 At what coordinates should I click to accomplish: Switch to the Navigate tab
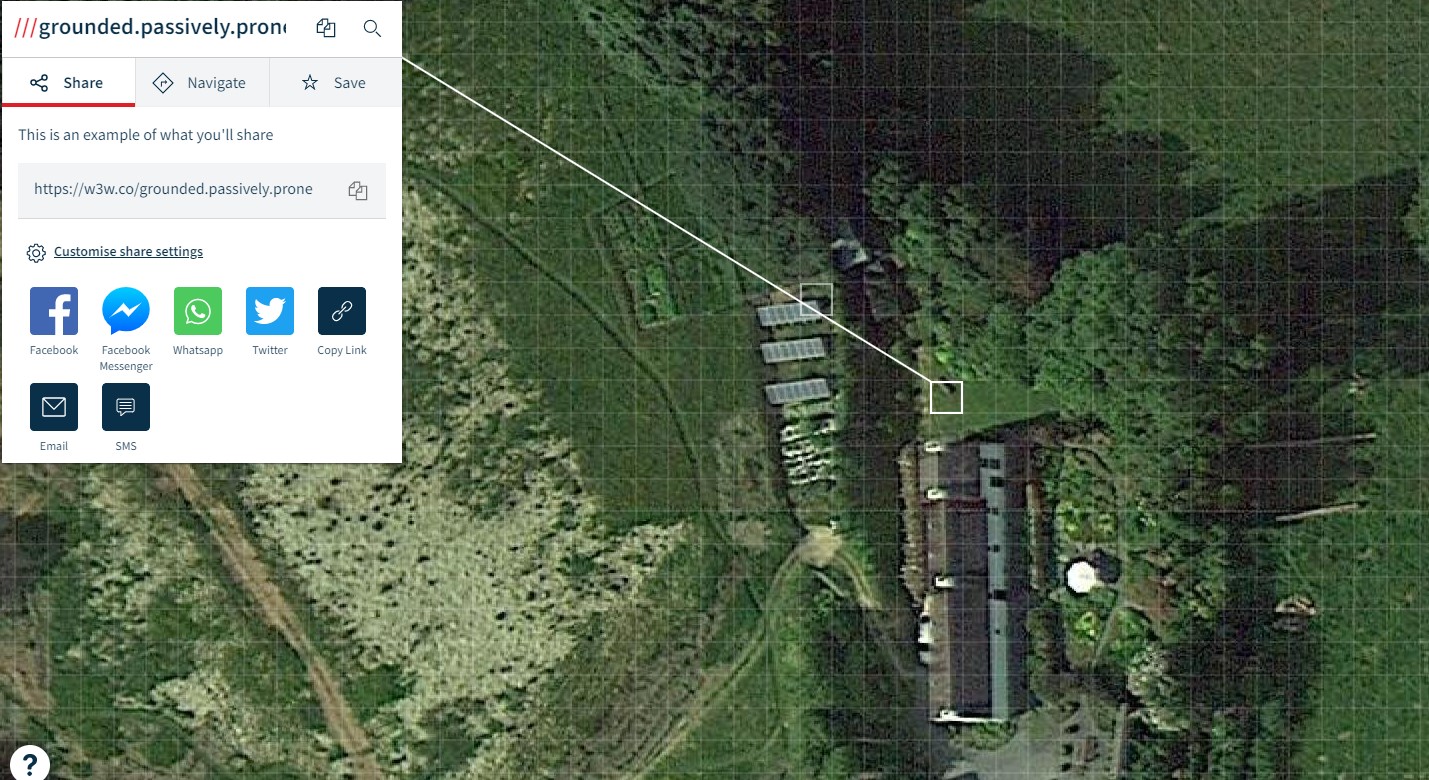202,83
